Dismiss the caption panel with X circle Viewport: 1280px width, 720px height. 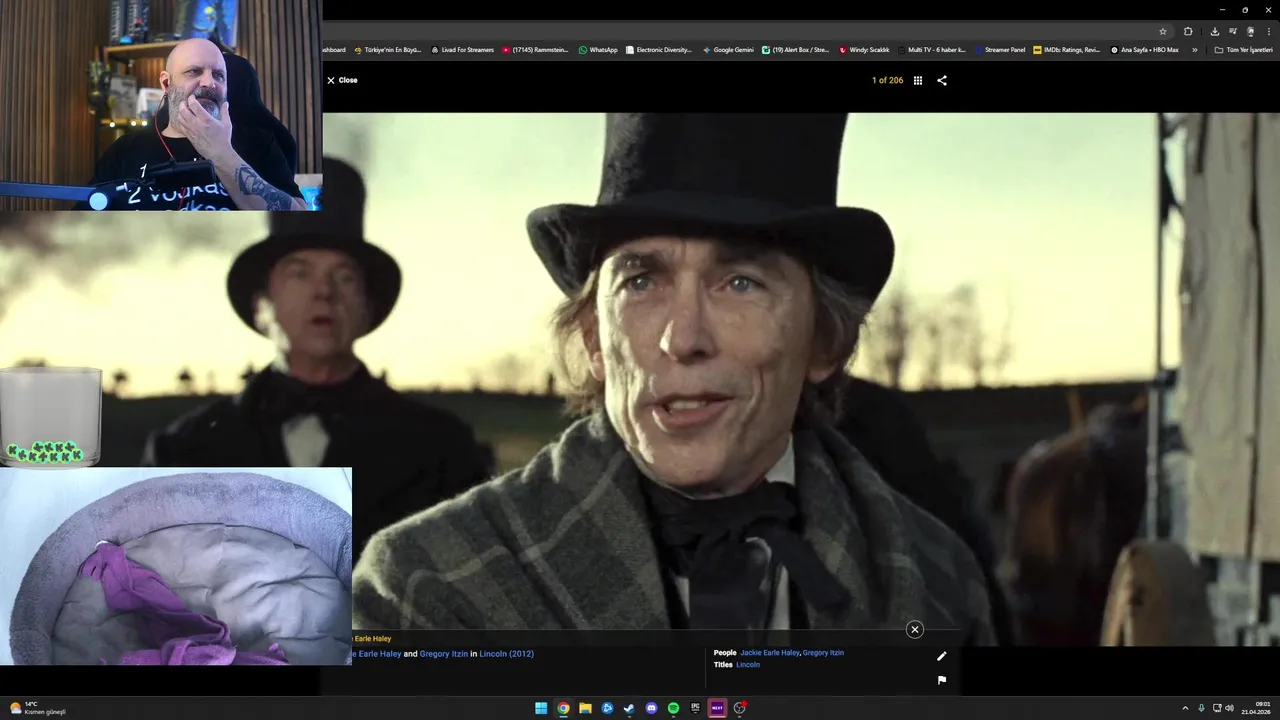point(914,629)
